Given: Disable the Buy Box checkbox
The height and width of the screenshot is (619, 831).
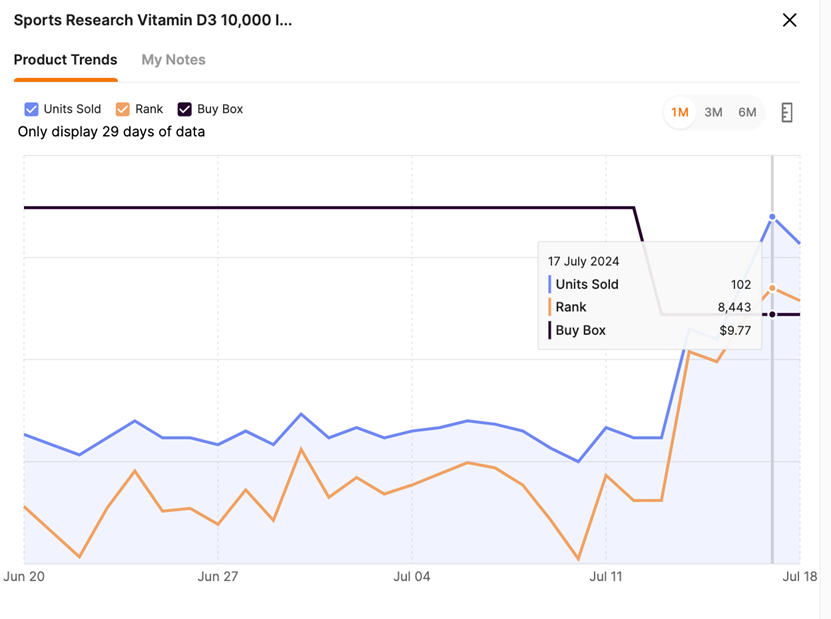Looking at the screenshot, I should [x=185, y=109].
